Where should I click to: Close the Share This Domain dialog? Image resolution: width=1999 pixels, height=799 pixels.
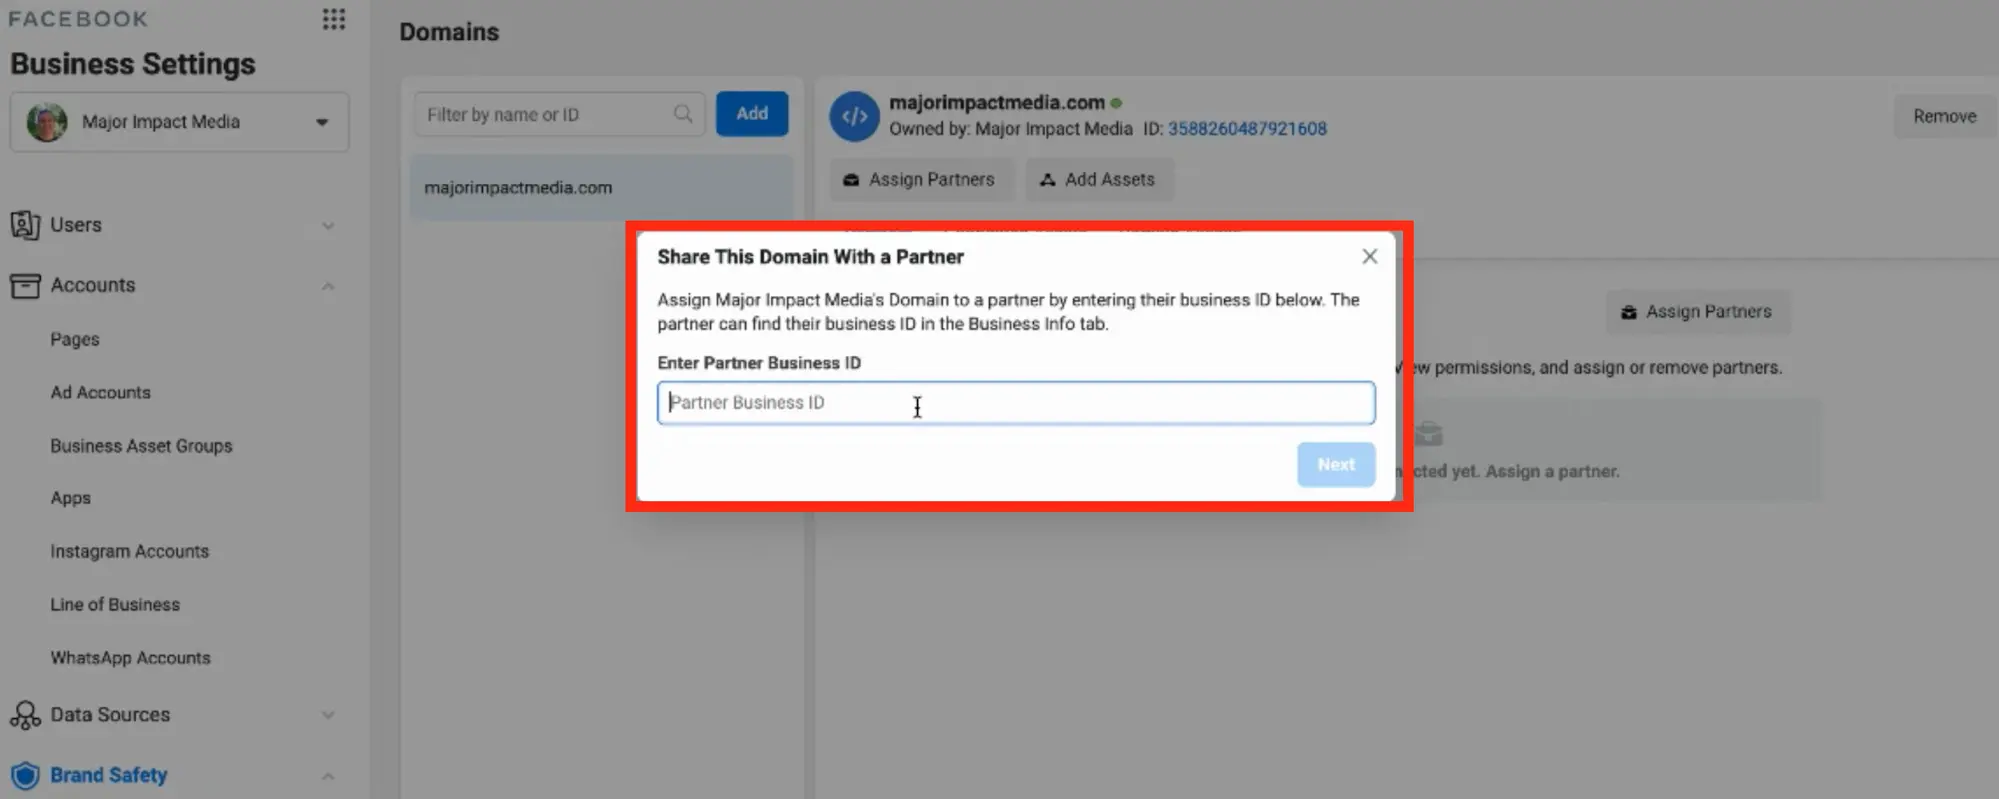click(1370, 257)
